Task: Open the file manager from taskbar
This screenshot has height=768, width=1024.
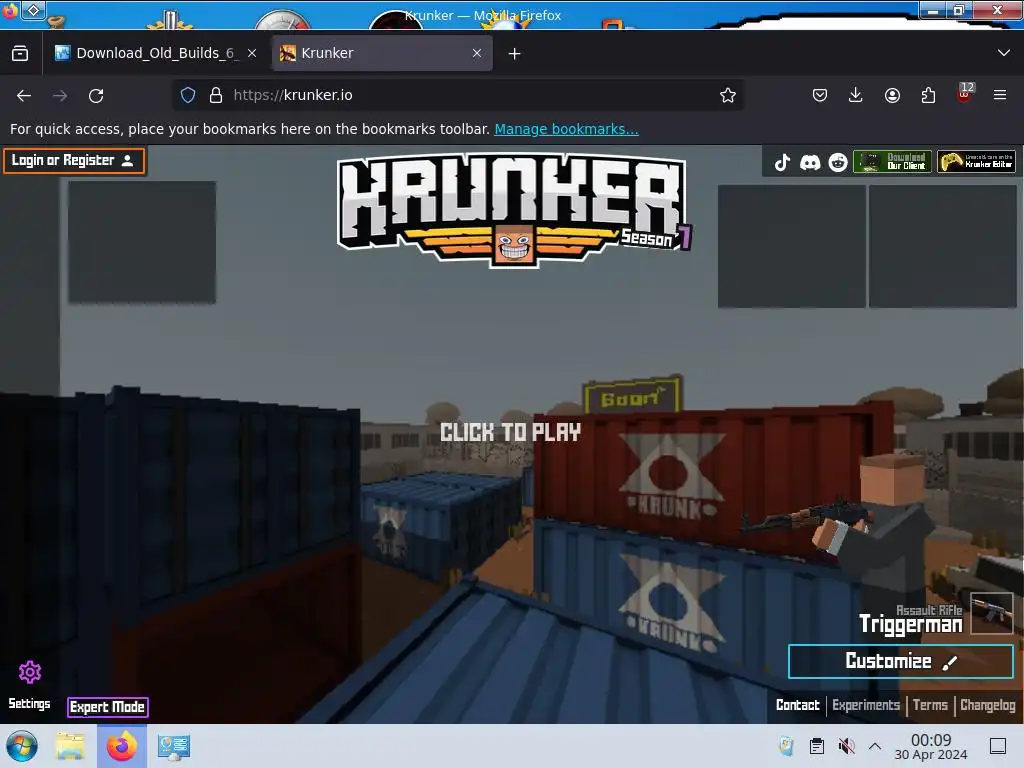Action: 70,746
